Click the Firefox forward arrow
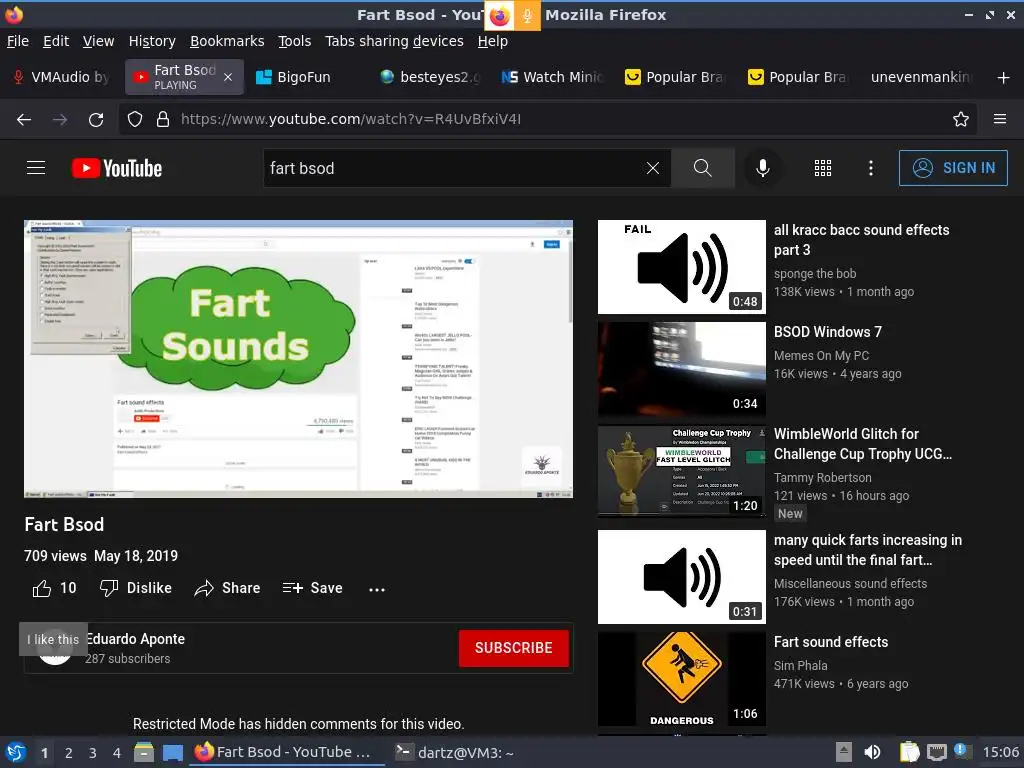Screen dimensions: 1024x768 pos(60,120)
